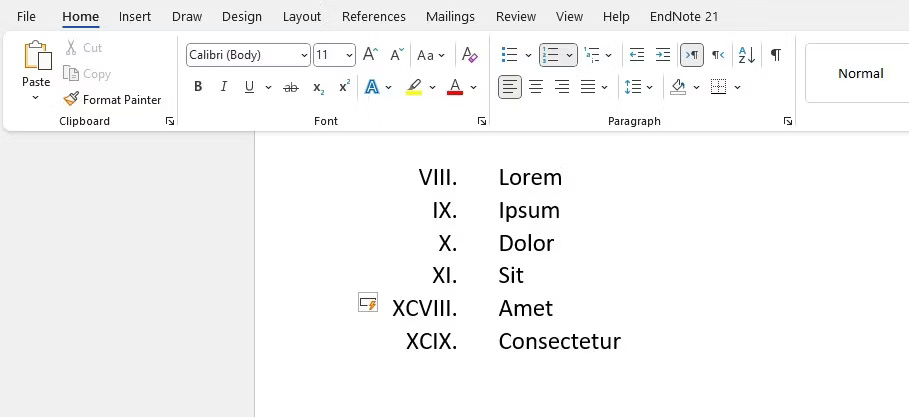This screenshot has width=909, height=417.
Task: Click the word Consectetur
Action: (559, 341)
